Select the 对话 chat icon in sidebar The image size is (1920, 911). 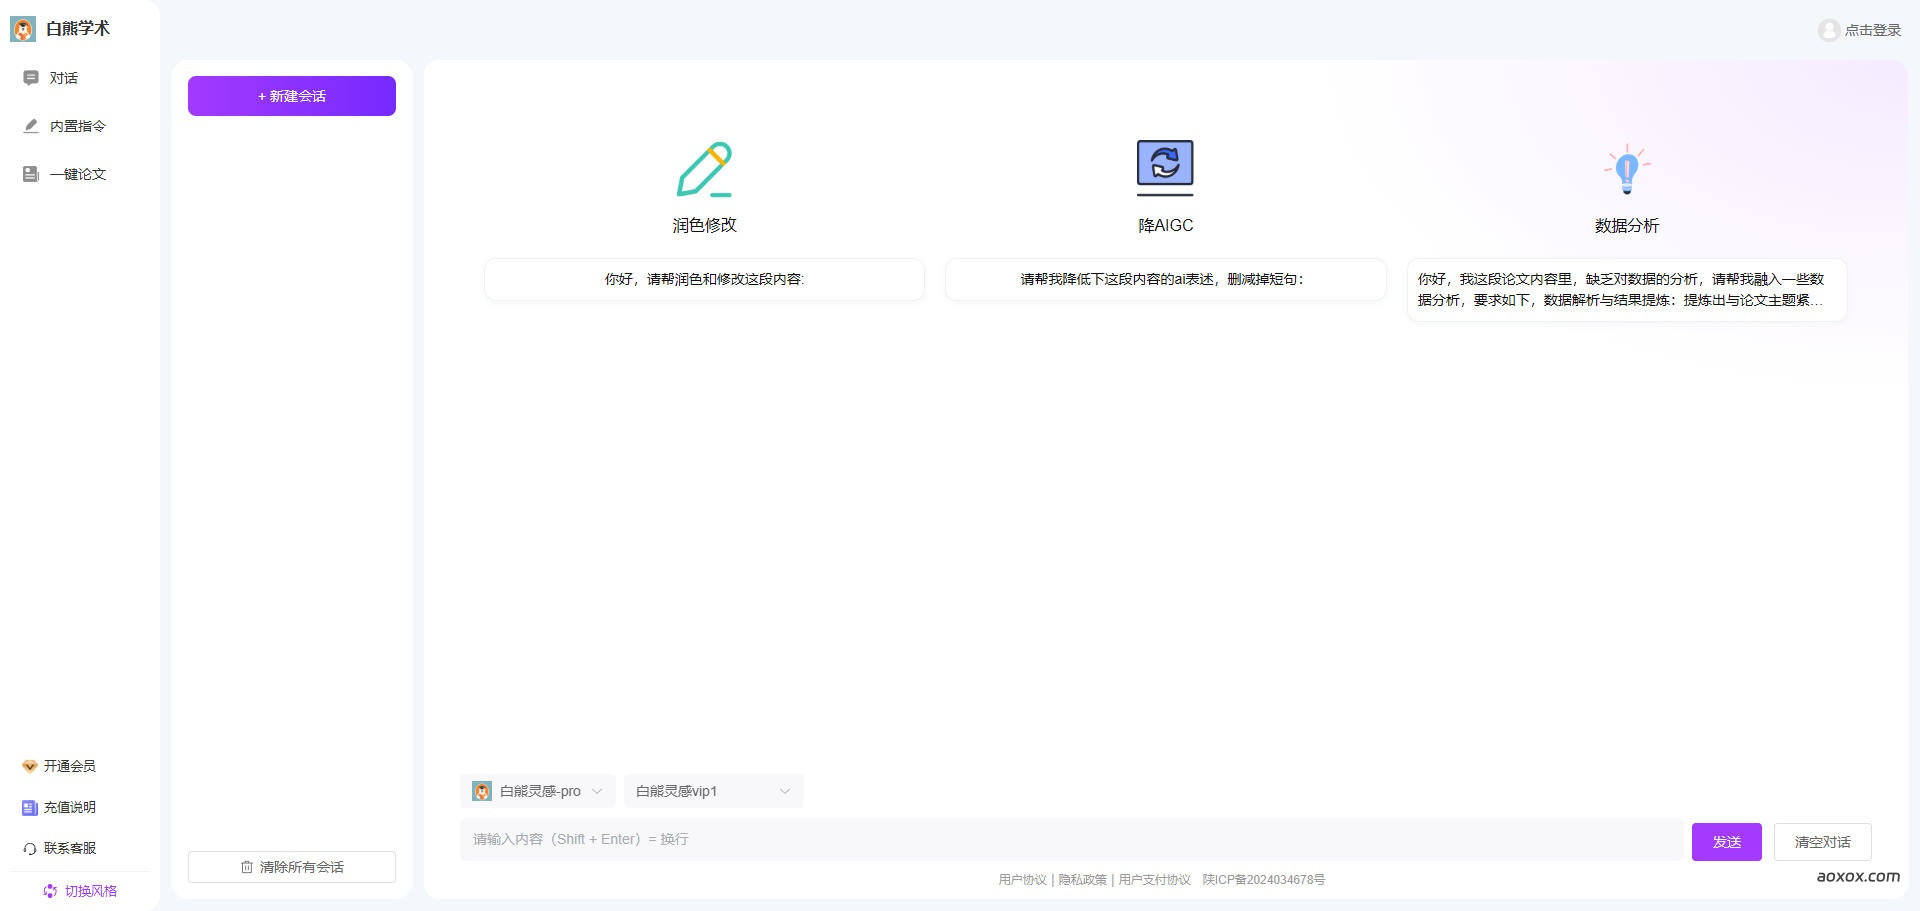point(29,77)
